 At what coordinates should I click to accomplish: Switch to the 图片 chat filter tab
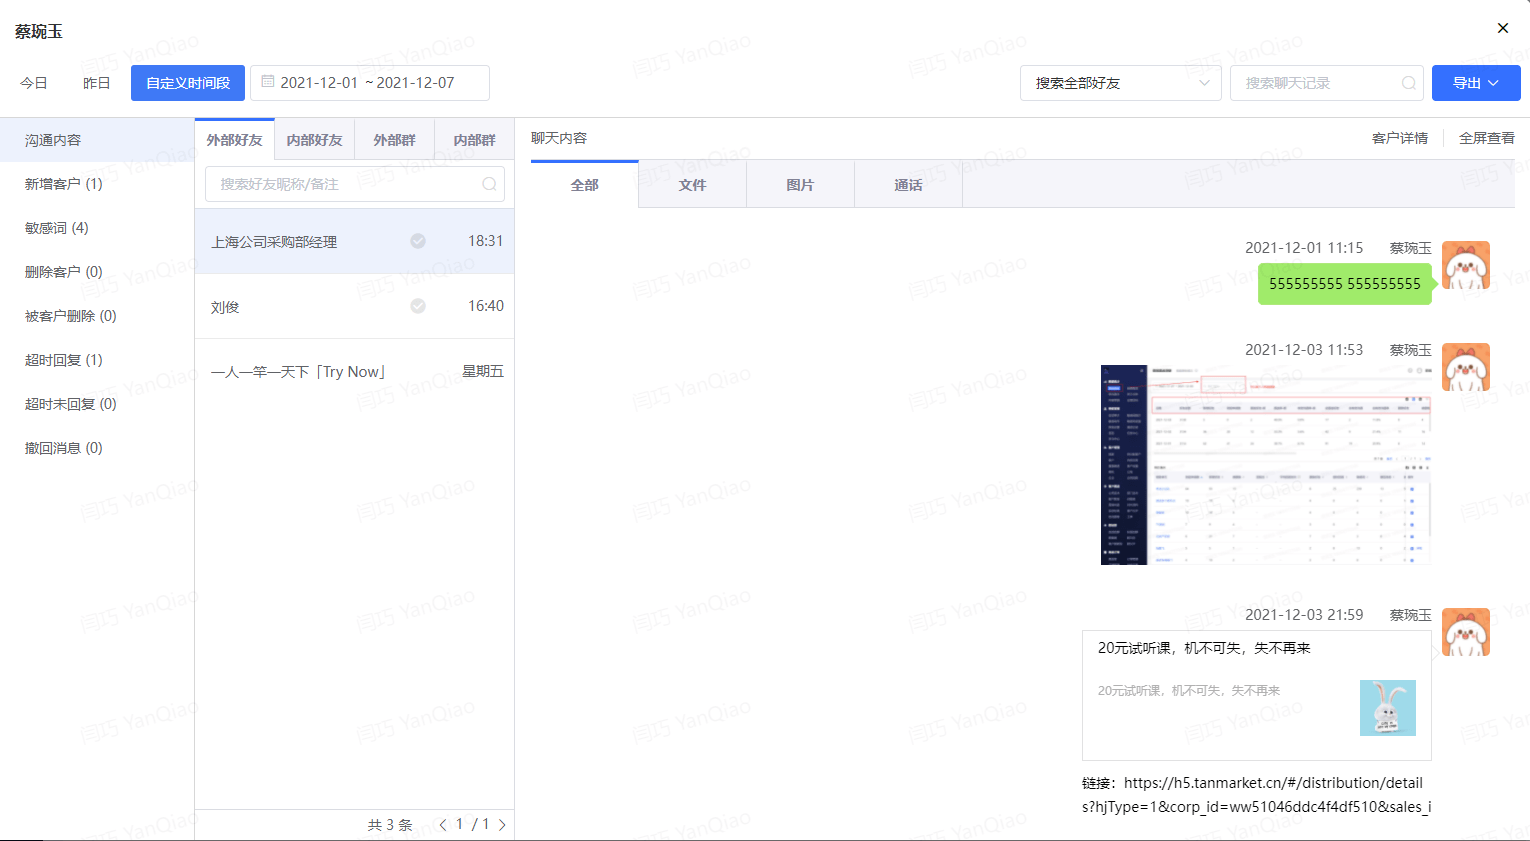pos(800,185)
